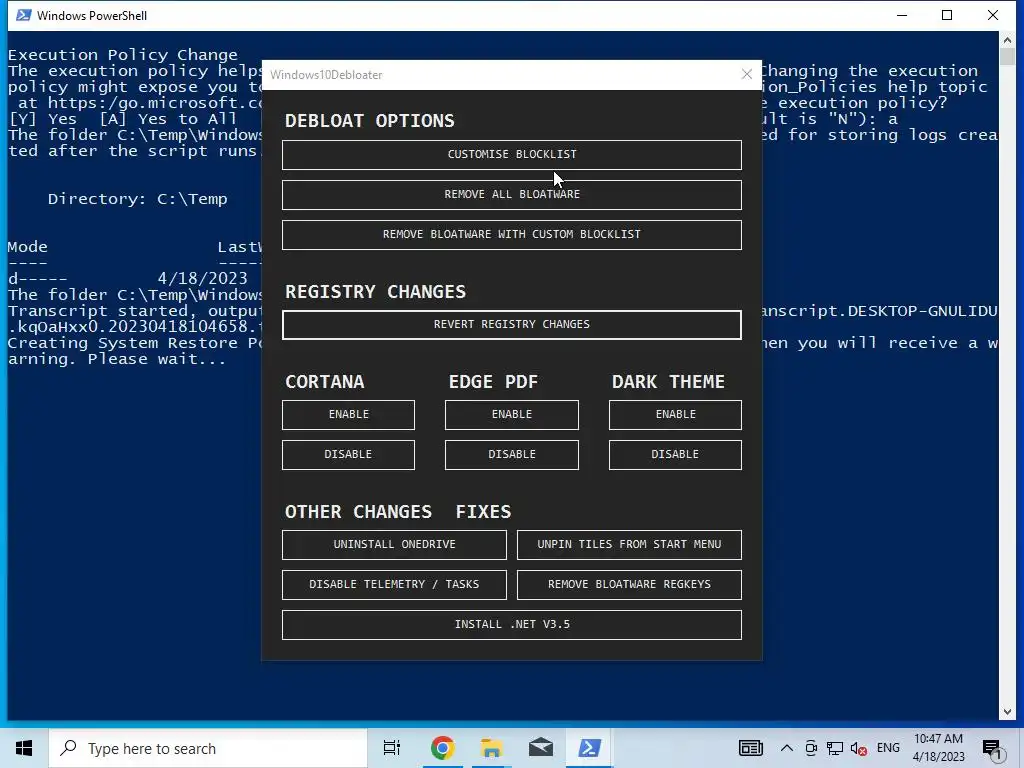Install .NET v3.5

pos(511,625)
